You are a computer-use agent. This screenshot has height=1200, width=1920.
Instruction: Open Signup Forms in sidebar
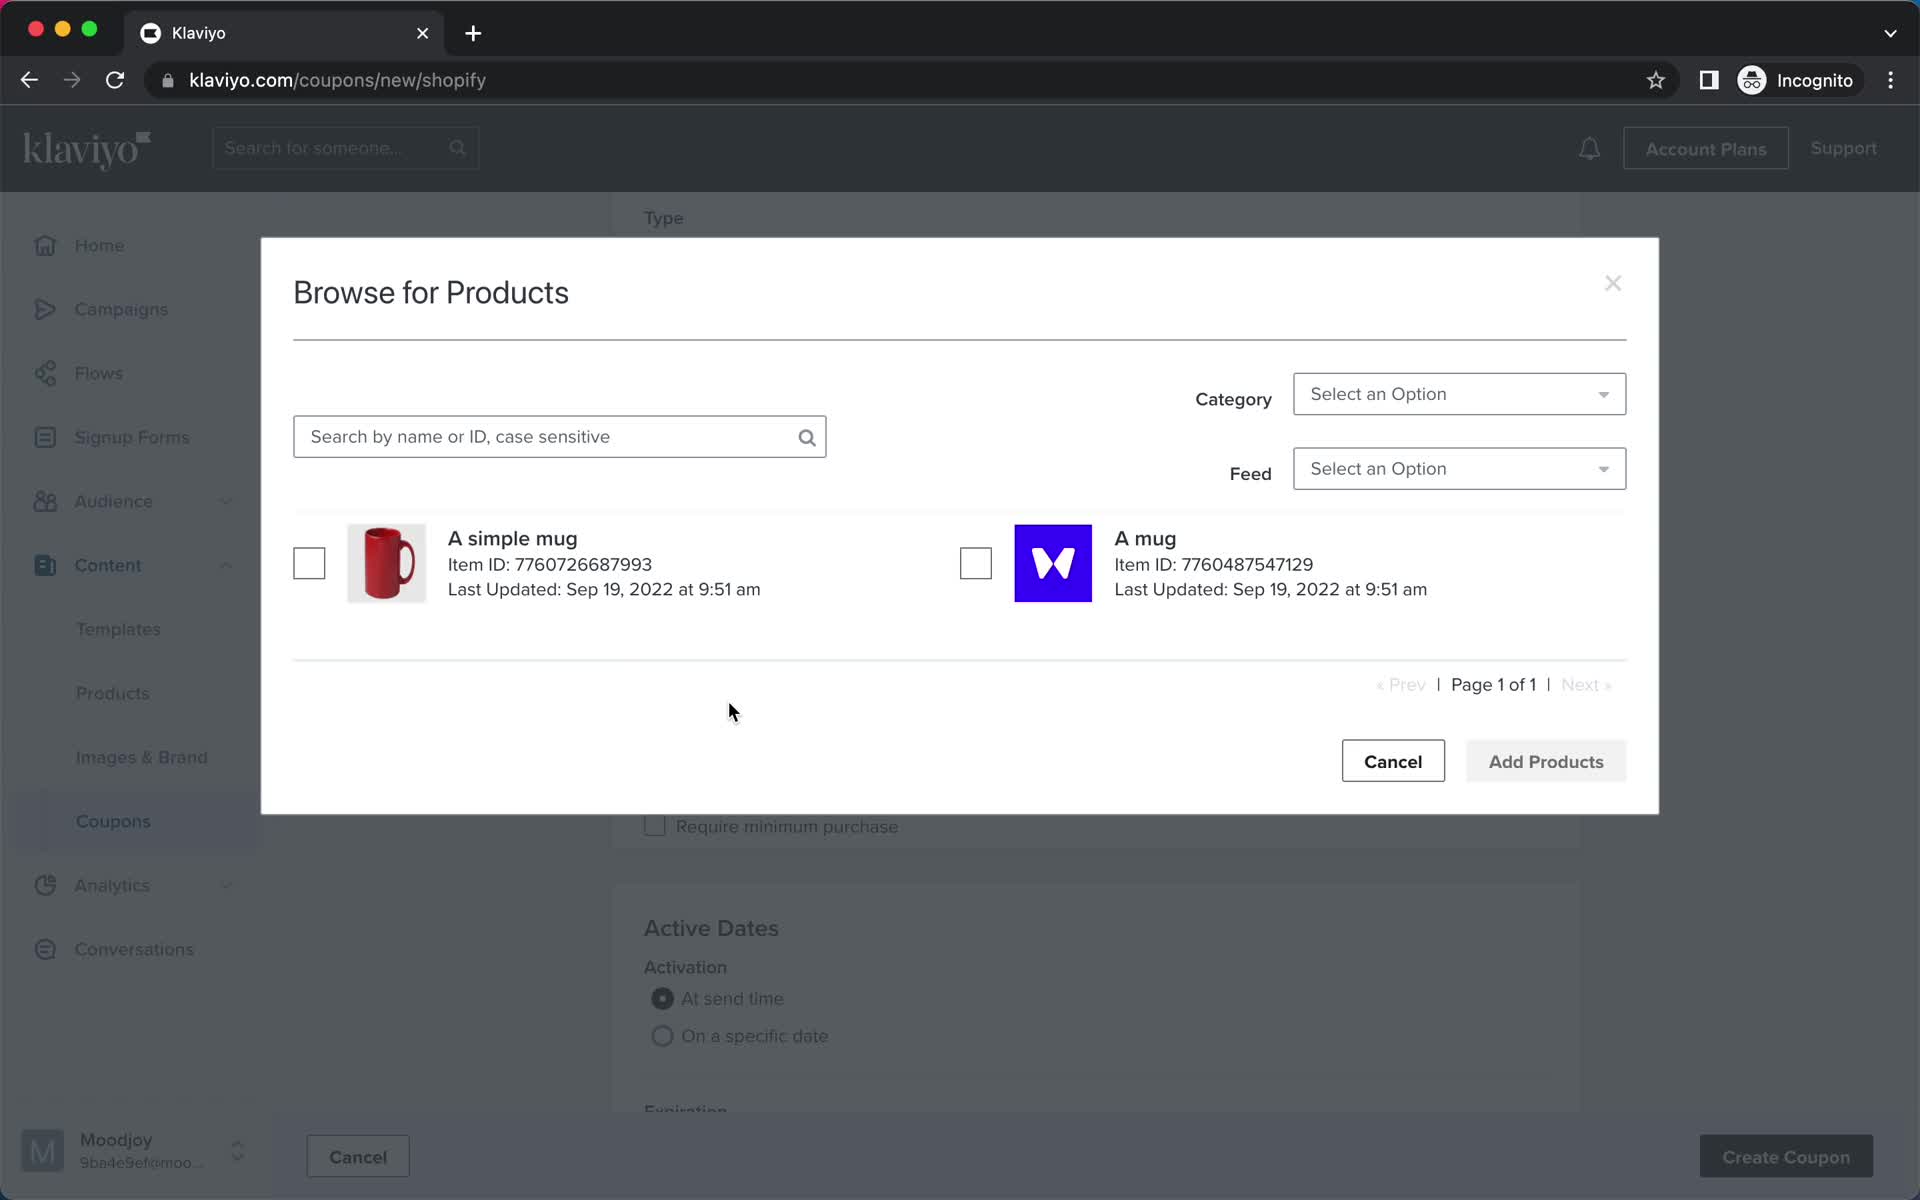[131, 437]
